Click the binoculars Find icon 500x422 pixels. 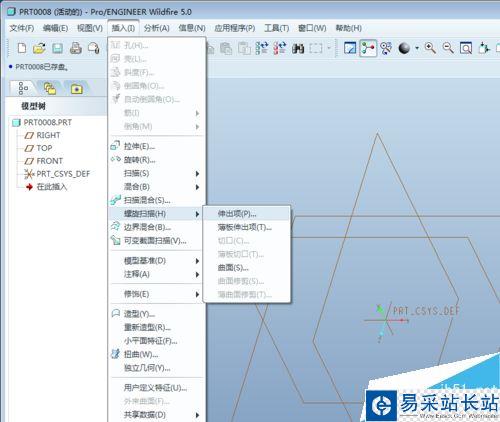coord(298,49)
